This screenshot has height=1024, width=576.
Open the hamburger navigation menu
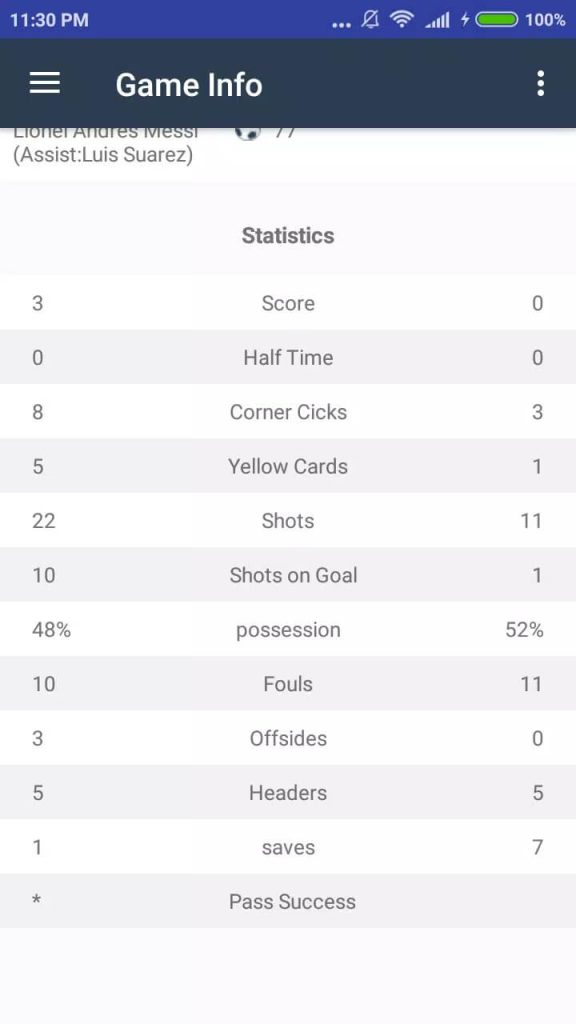[45, 84]
